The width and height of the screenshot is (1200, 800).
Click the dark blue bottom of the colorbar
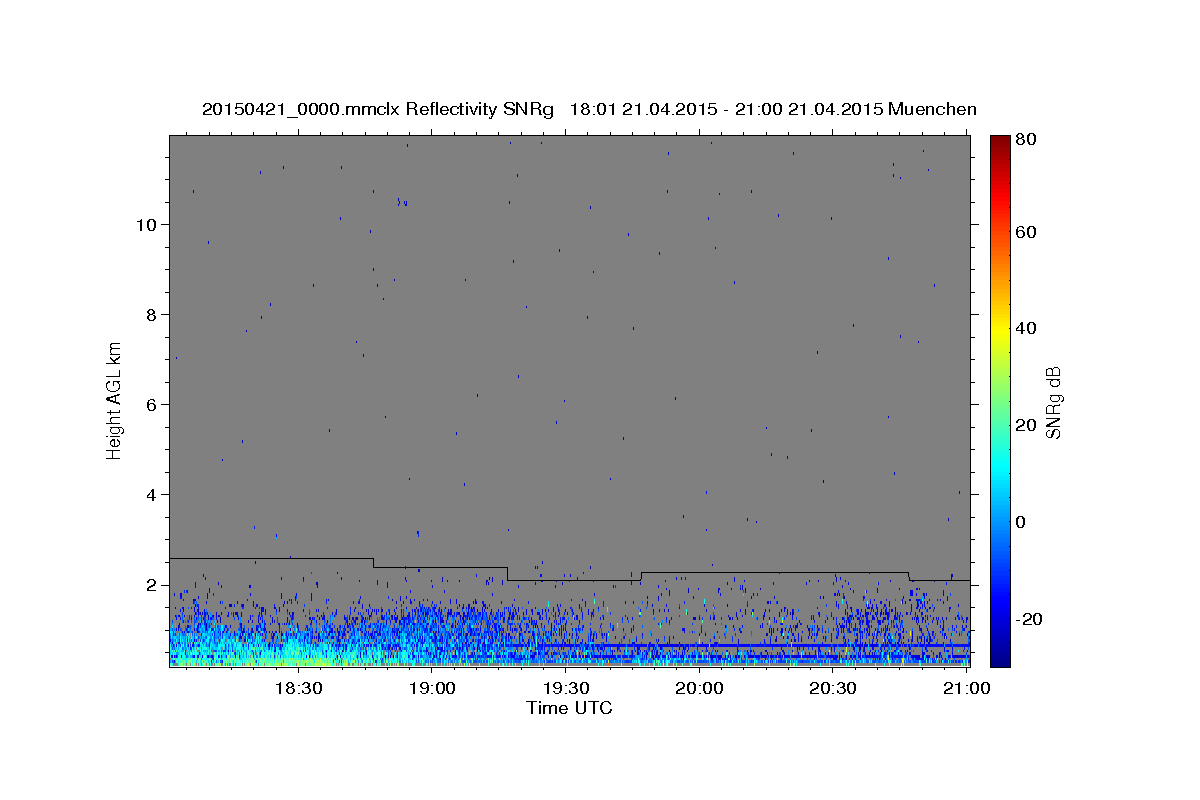pyautogui.click(x=1000, y=657)
